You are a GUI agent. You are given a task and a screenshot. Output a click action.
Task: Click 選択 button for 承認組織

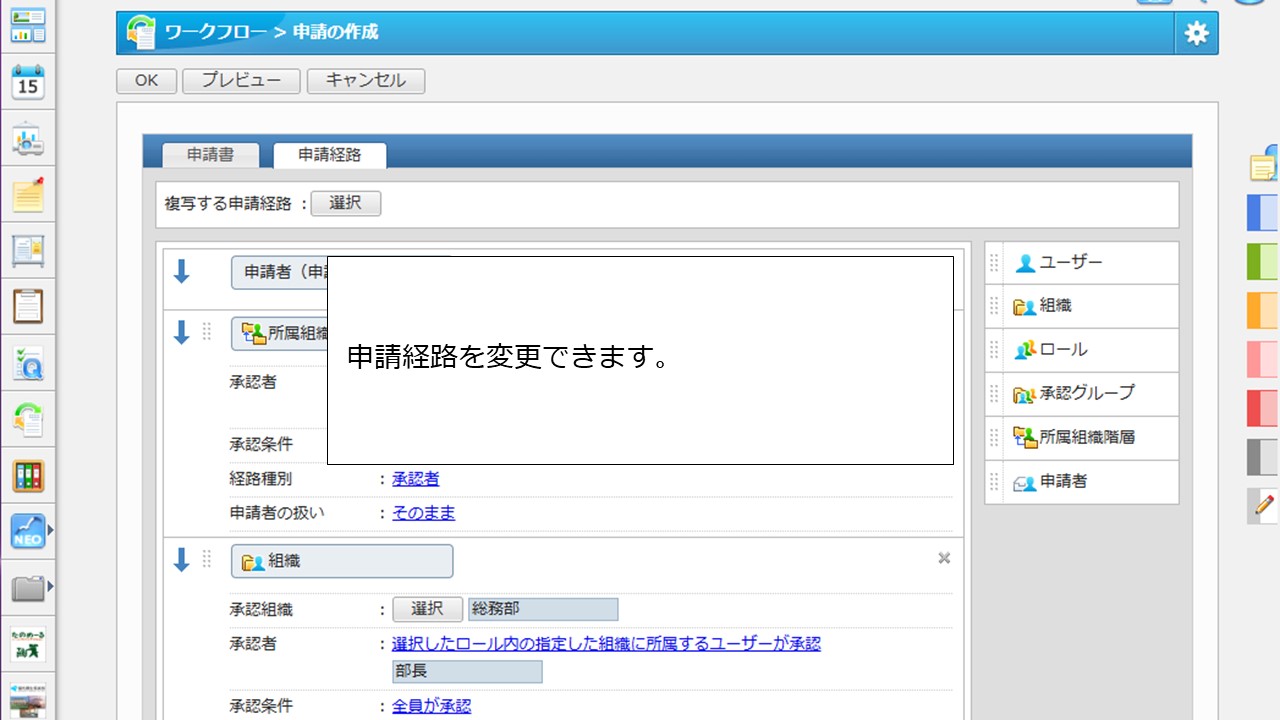click(427, 609)
